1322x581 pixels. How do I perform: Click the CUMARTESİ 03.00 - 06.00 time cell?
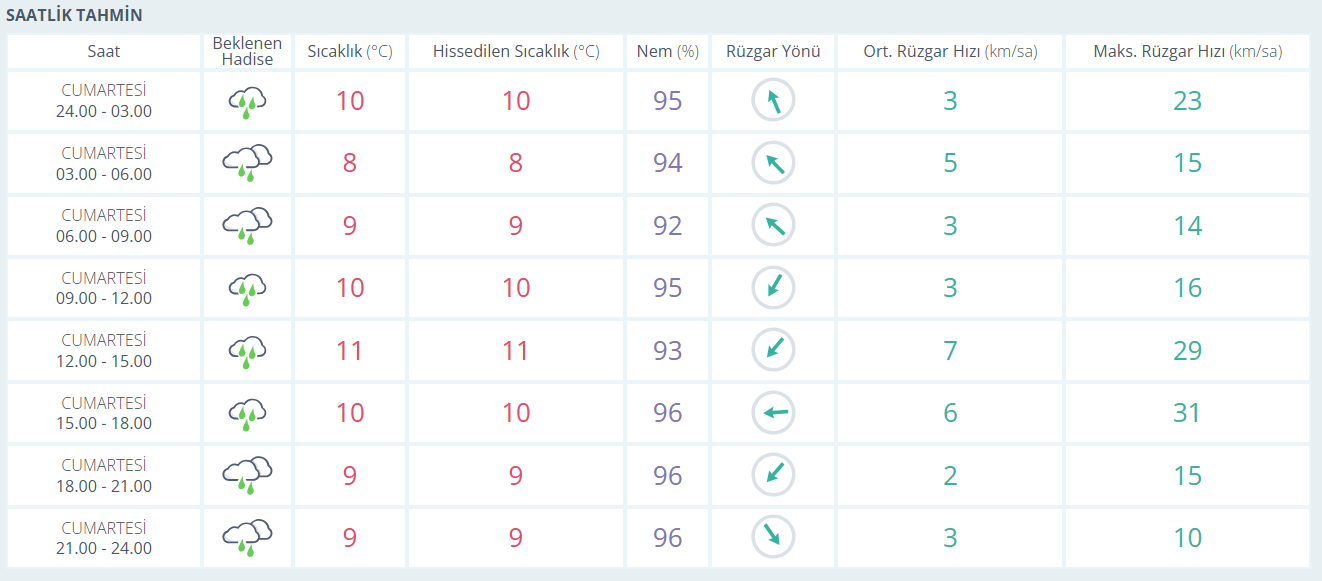tap(104, 163)
